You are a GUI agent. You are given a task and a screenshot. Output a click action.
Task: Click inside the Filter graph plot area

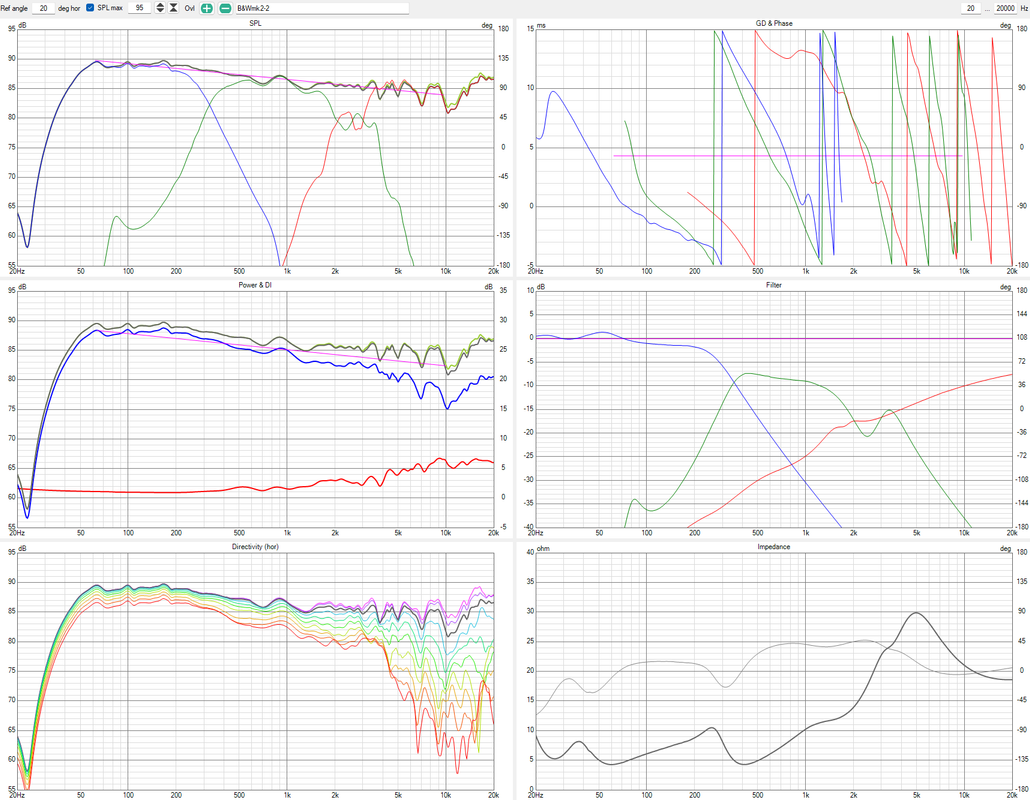click(774, 409)
